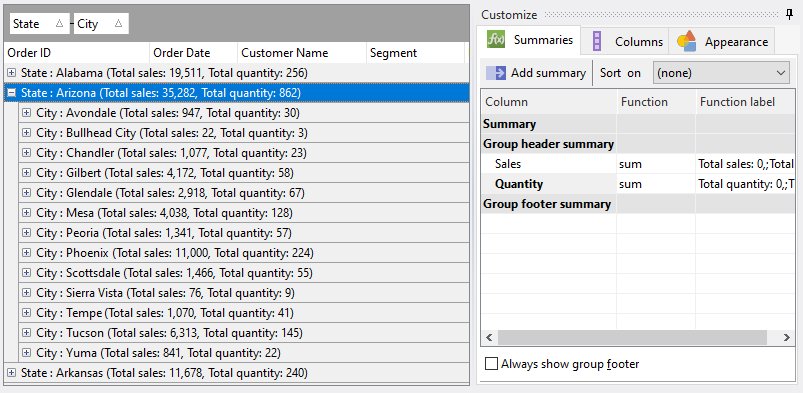Expand the City : Chandler group
This screenshot has width=803, height=393.
(x=27, y=153)
